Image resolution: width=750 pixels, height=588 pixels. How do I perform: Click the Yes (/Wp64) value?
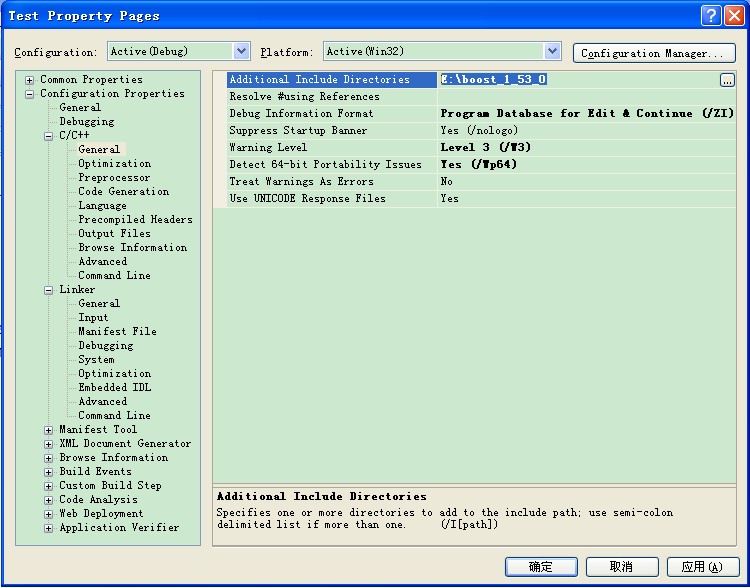click(587, 165)
